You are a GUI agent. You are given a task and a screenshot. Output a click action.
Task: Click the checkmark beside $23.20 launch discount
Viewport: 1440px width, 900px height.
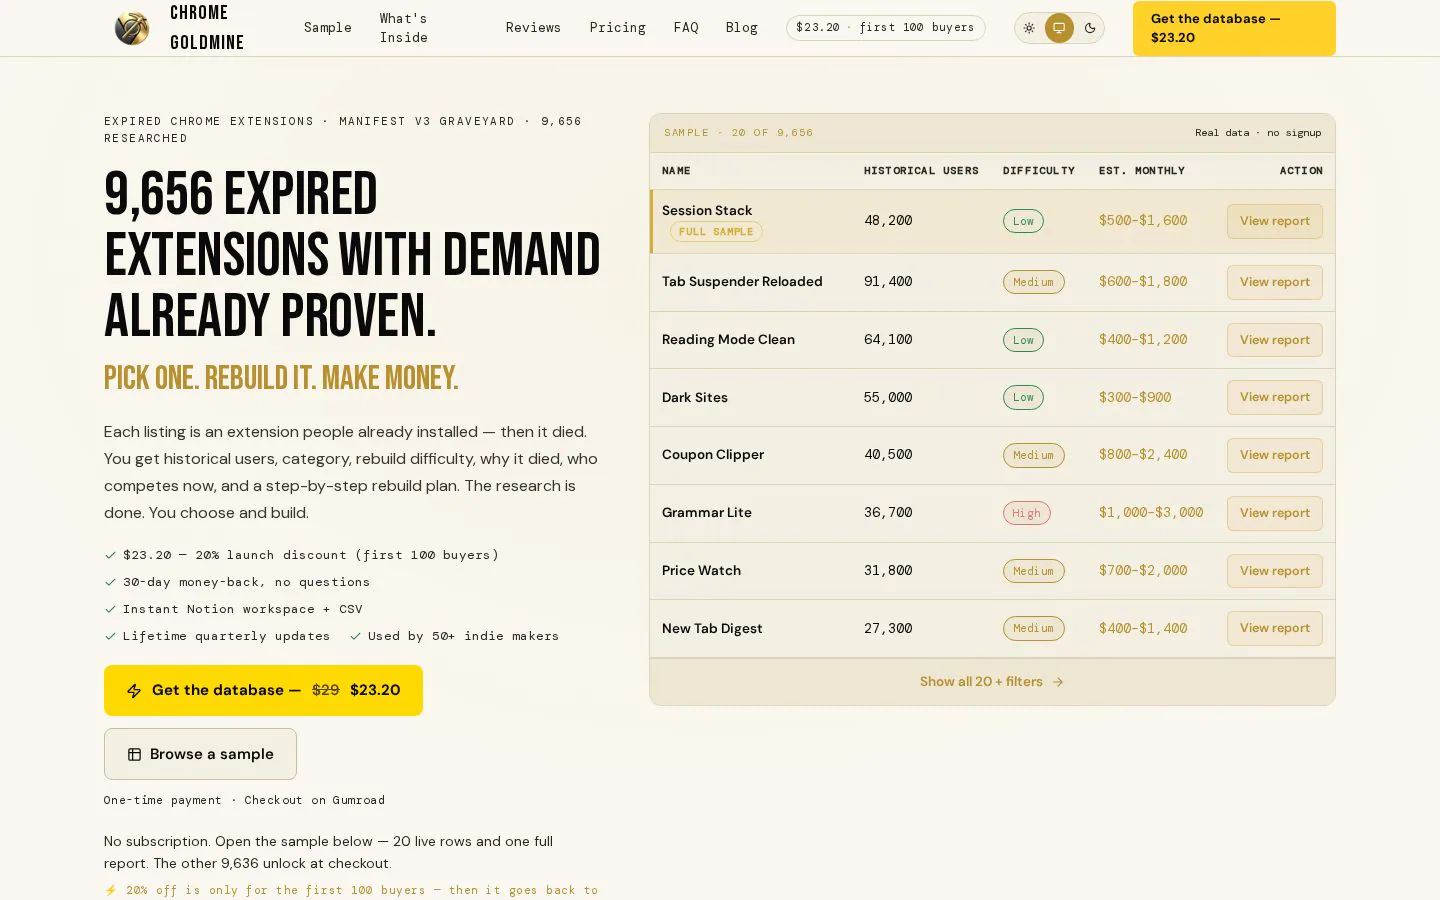(x=110, y=555)
